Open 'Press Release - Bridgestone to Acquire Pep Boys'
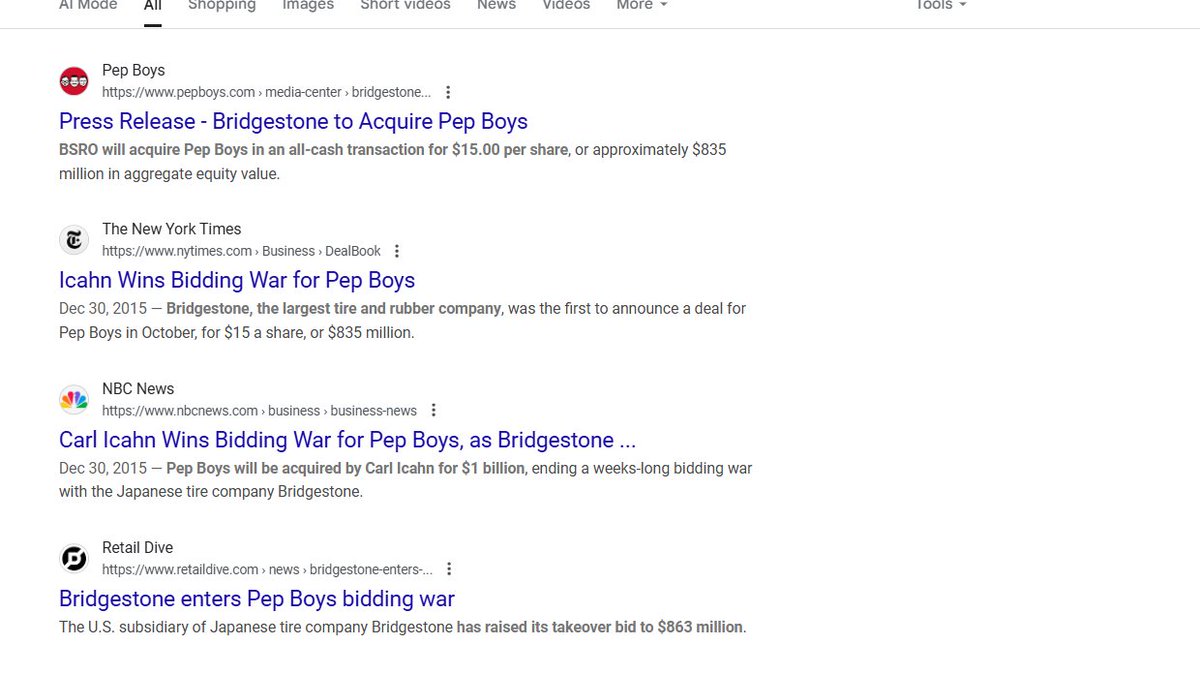 pos(293,122)
